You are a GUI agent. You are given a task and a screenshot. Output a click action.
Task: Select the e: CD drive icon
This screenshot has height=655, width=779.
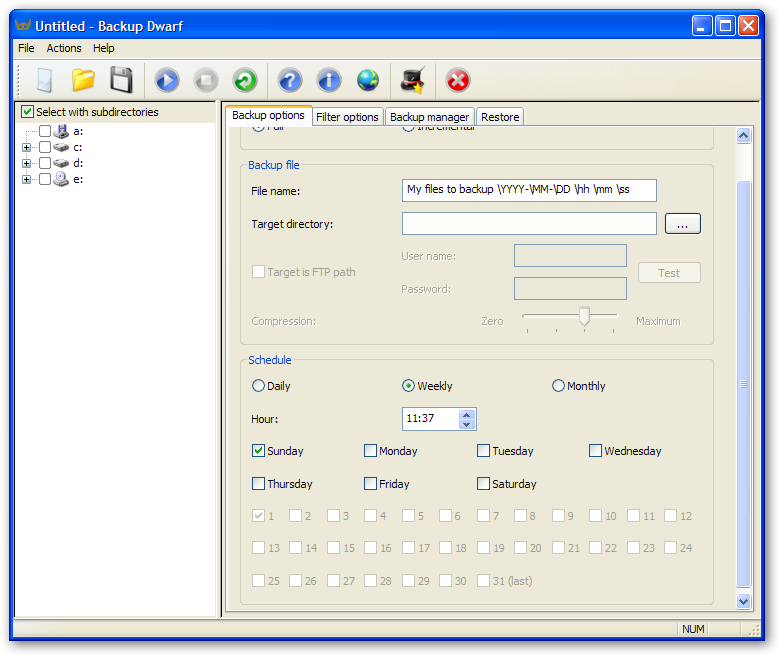coord(61,179)
